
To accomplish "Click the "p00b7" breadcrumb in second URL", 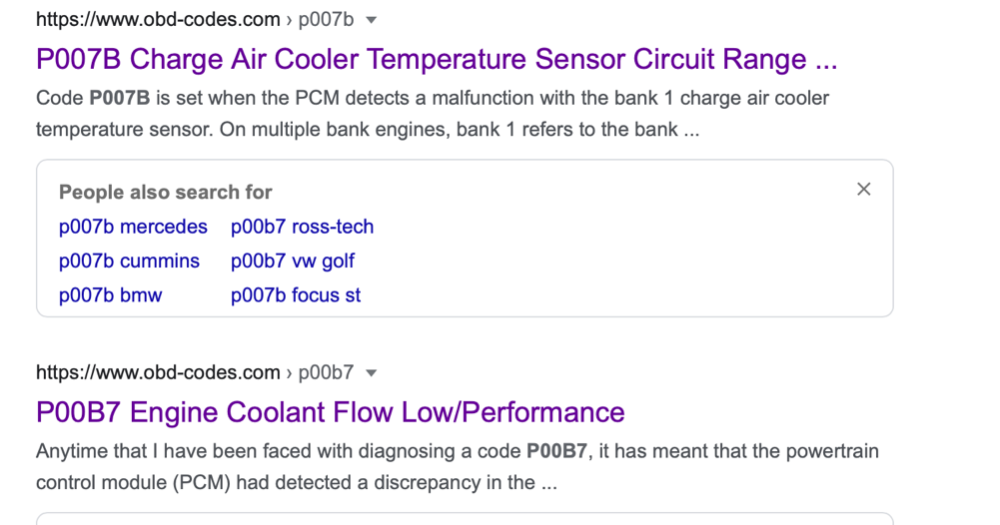I will [x=326, y=373].
